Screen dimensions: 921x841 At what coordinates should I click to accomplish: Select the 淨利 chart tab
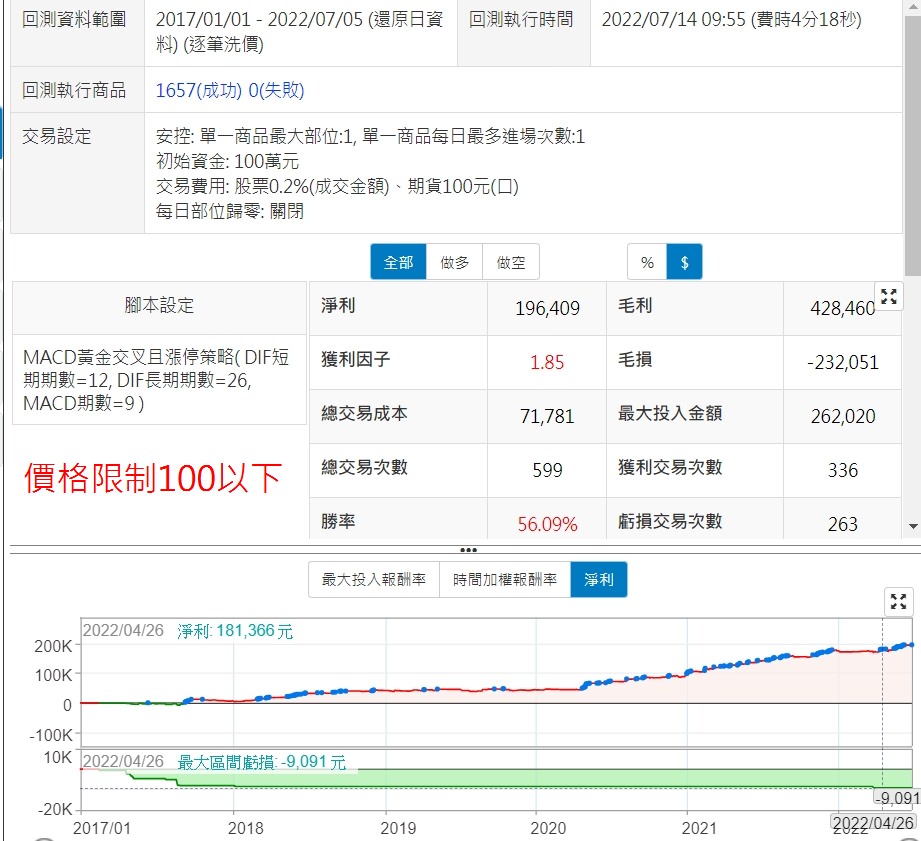599,579
